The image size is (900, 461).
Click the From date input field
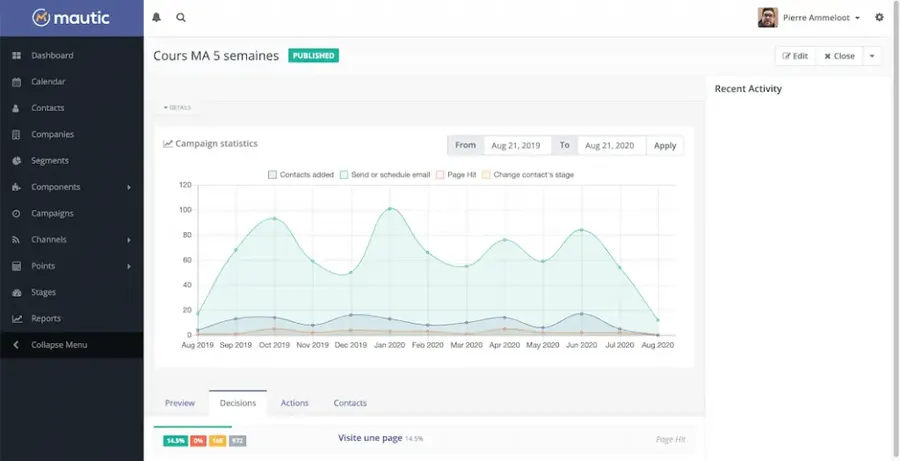516,146
